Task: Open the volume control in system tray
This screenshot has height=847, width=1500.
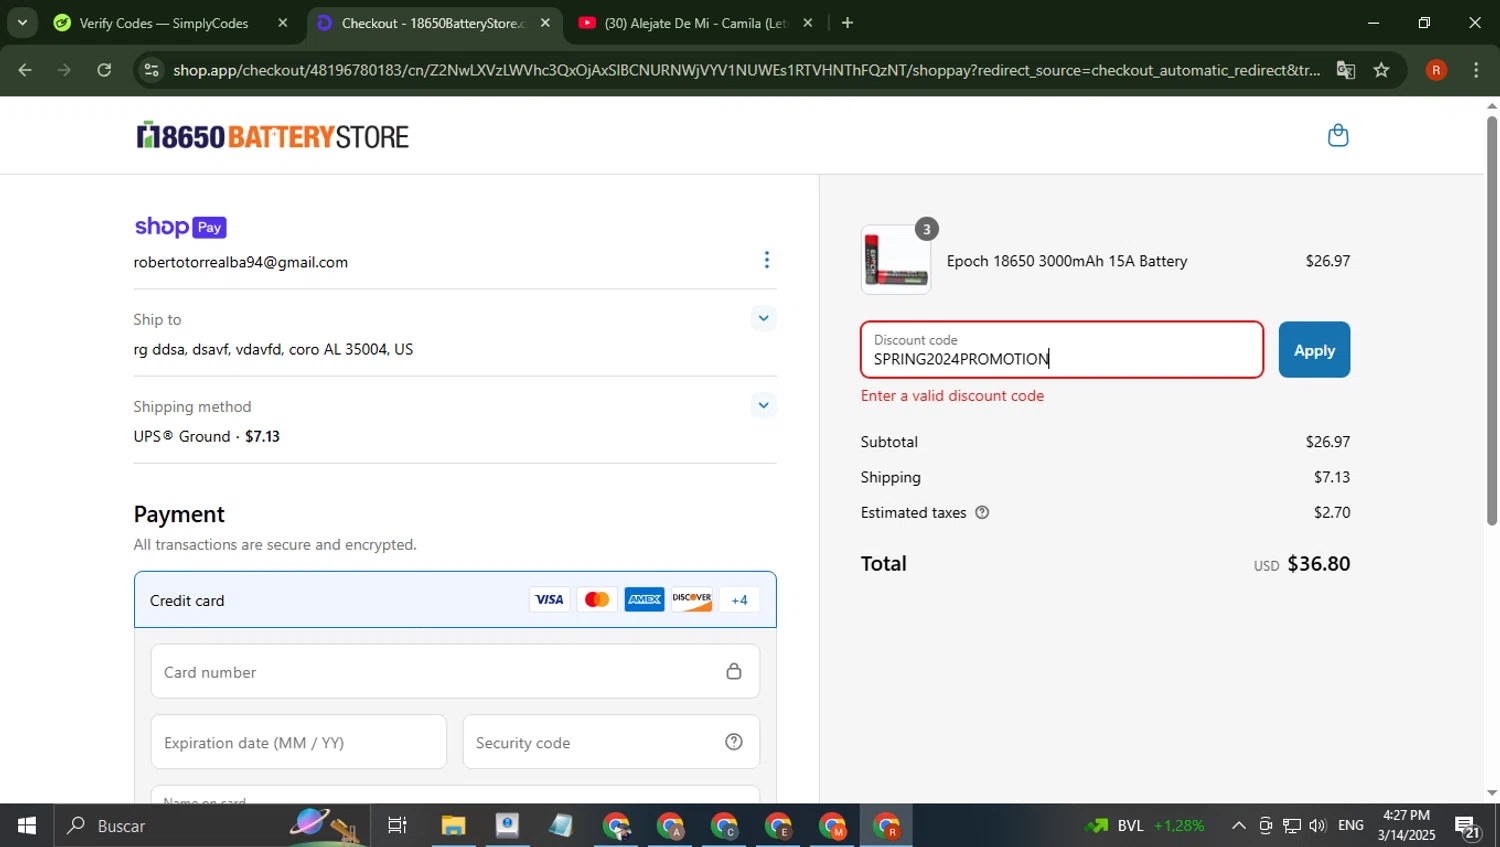Action: coord(1317,826)
